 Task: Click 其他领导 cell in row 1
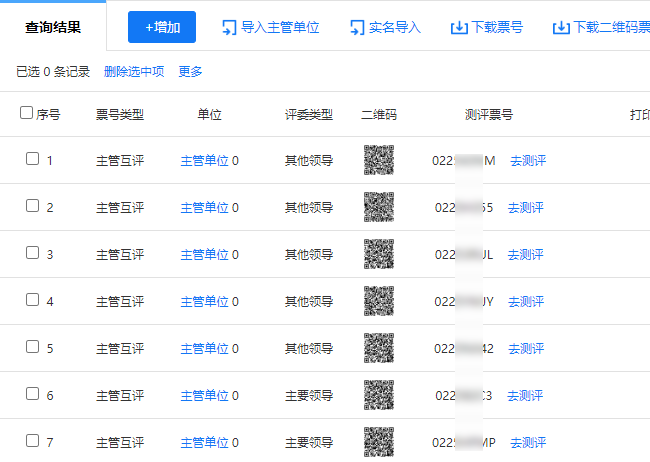(x=309, y=160)
